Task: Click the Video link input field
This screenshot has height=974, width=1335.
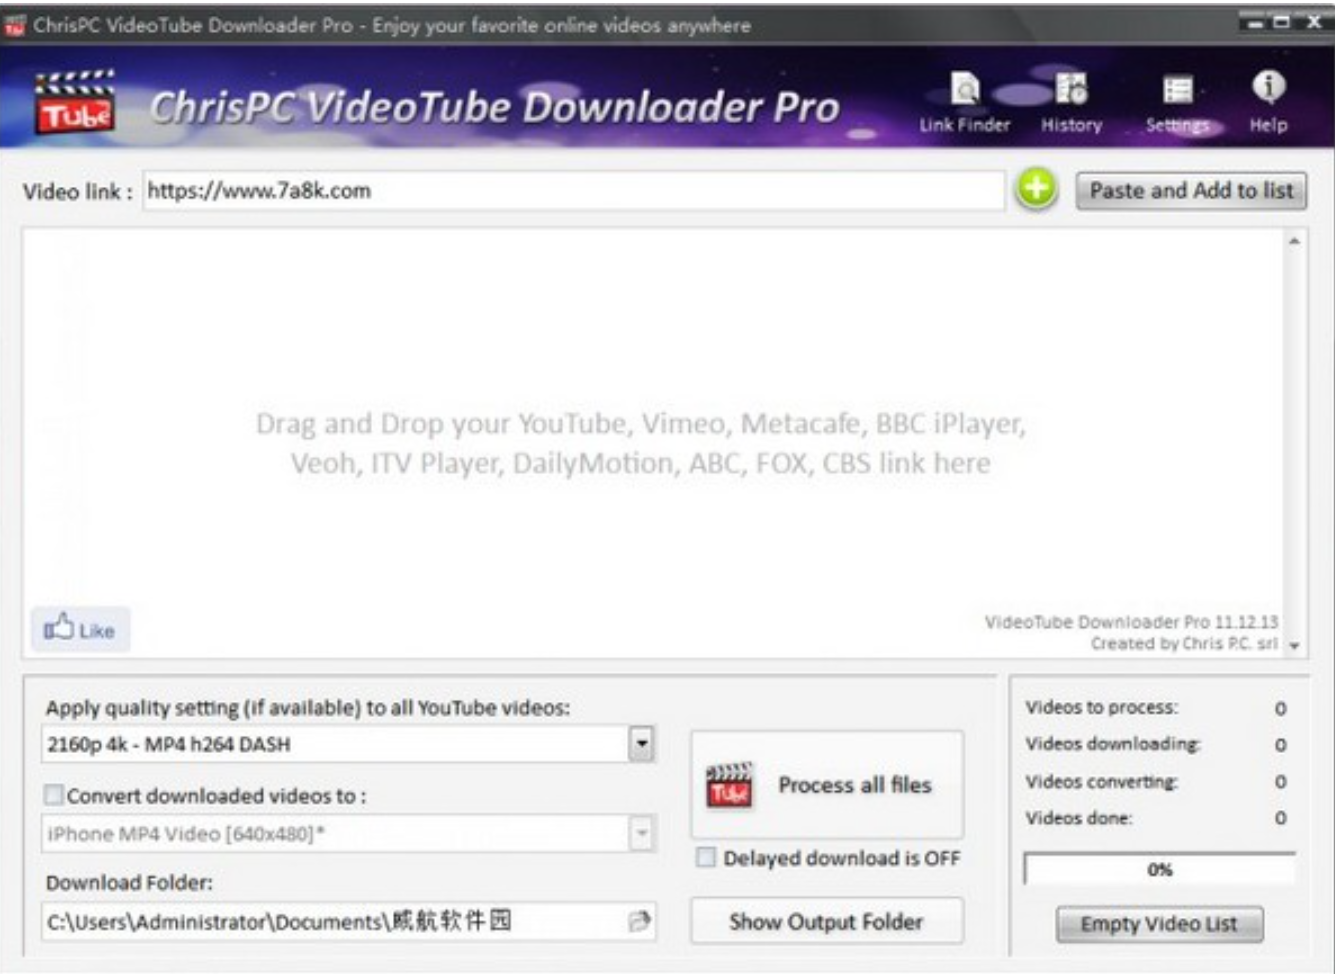Action: pyautogui.click(x=574, y=190)
